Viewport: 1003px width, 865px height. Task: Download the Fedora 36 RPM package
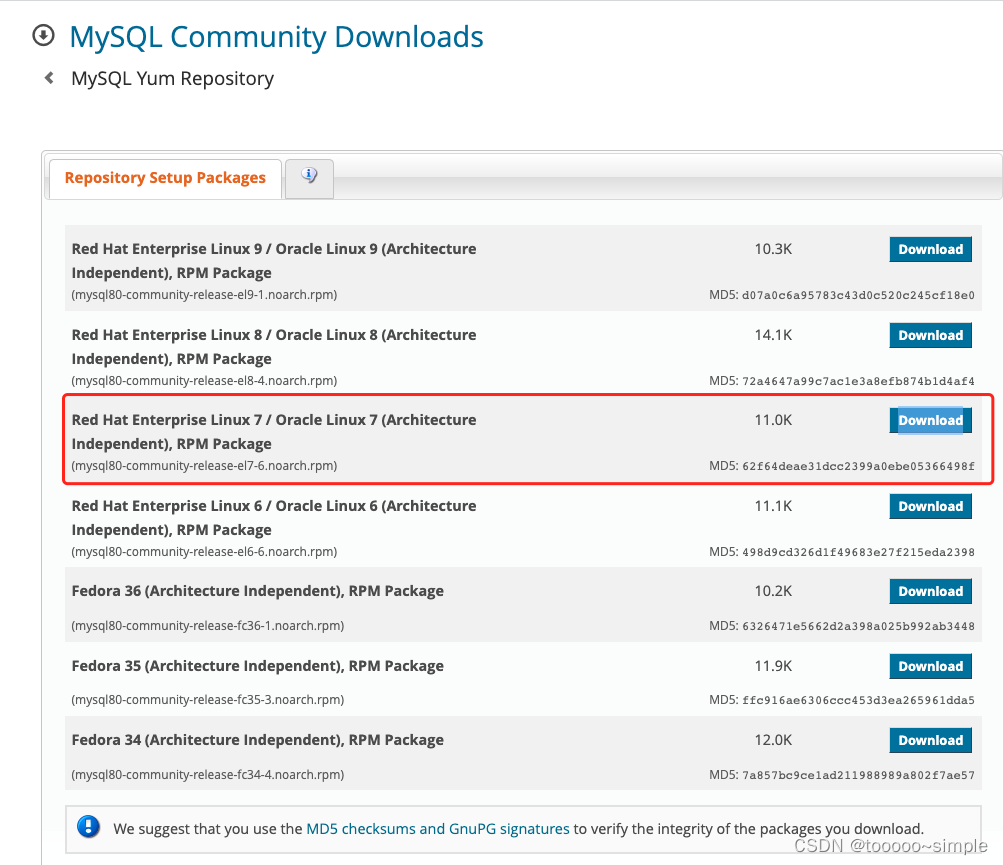[x=930, y=591]
